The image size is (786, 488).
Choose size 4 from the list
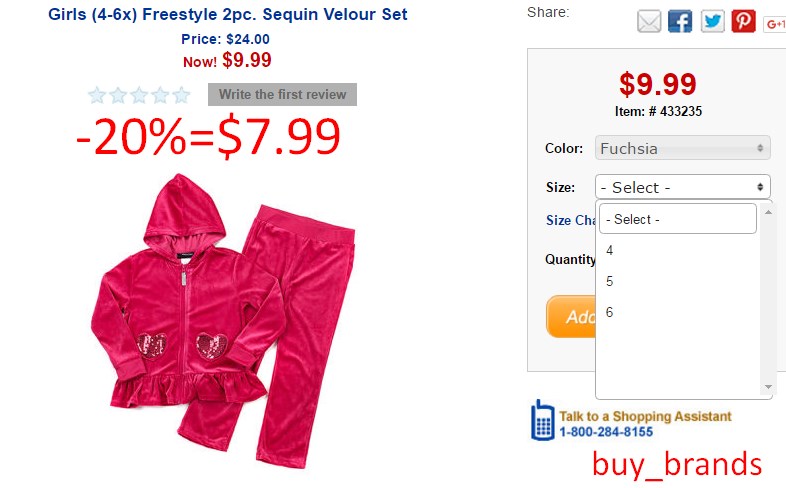click(x=678, y=250)
